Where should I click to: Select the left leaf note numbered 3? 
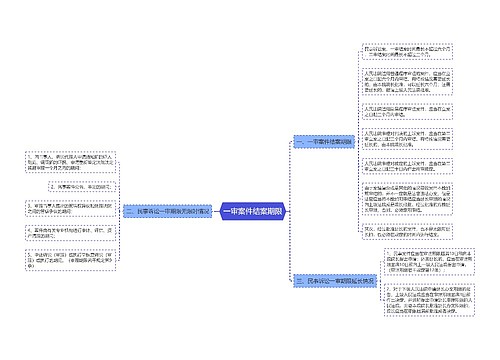click(x=70, y=208)
